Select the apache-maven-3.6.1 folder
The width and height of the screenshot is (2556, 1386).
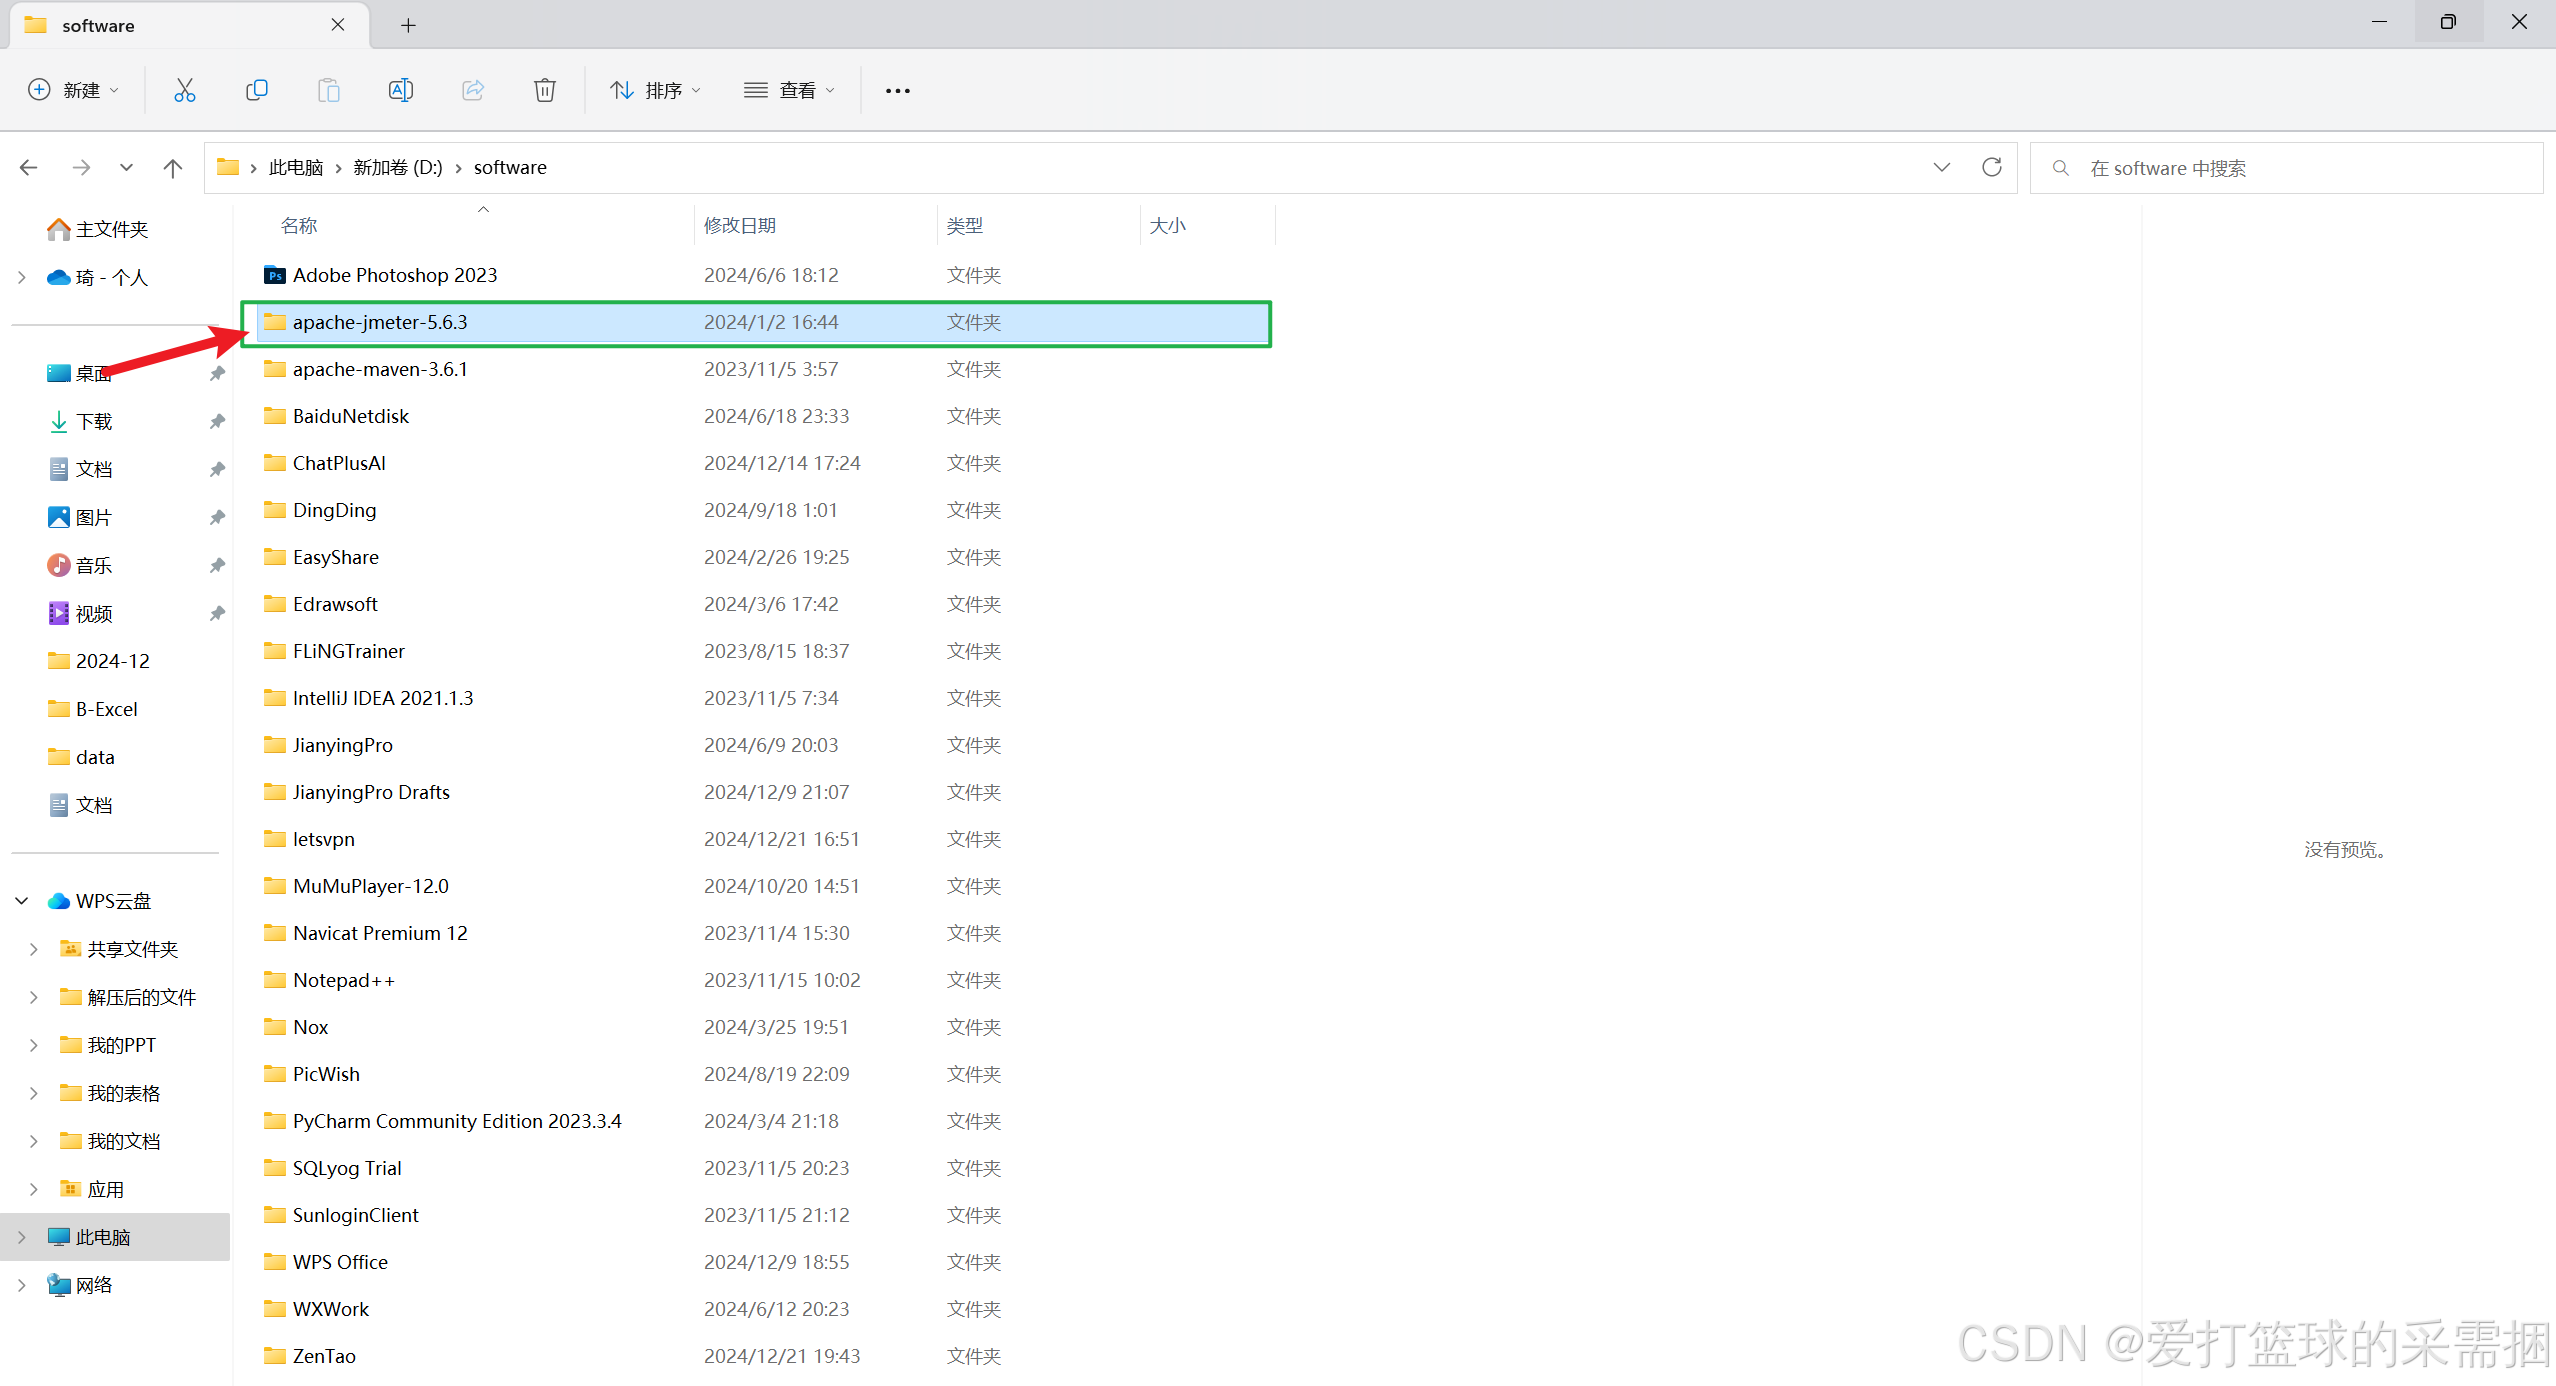point(380,369)
